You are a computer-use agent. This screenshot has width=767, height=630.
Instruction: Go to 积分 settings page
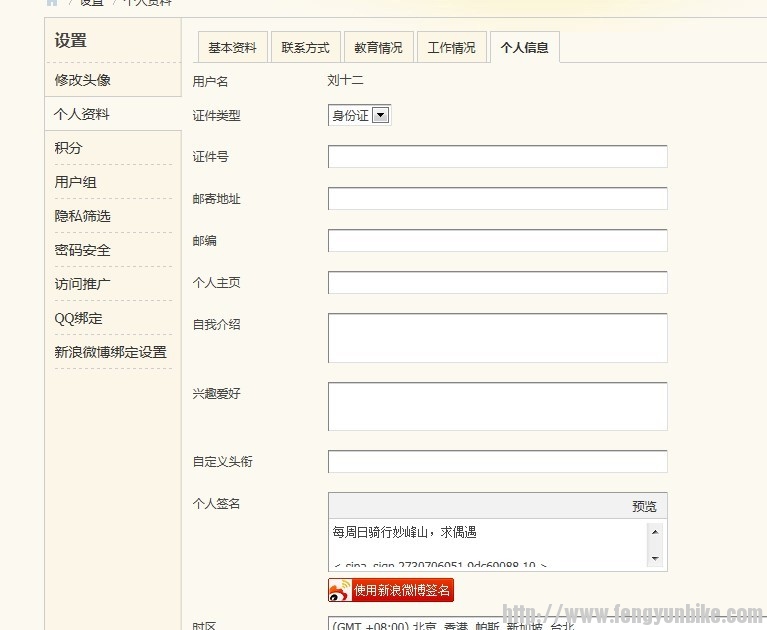coord(69,148)
